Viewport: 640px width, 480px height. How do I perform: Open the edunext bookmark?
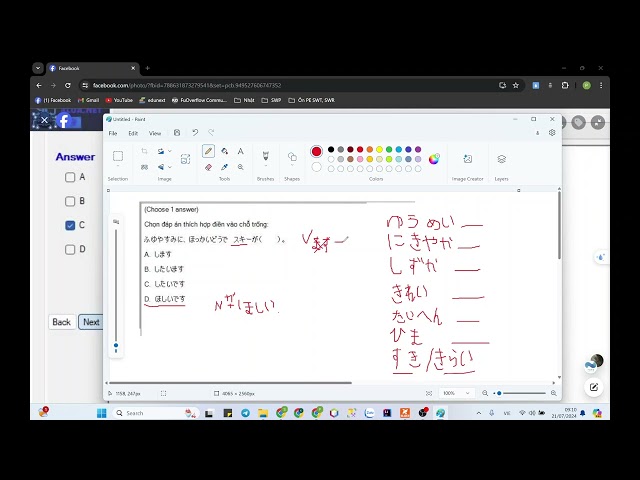[152, 100]
